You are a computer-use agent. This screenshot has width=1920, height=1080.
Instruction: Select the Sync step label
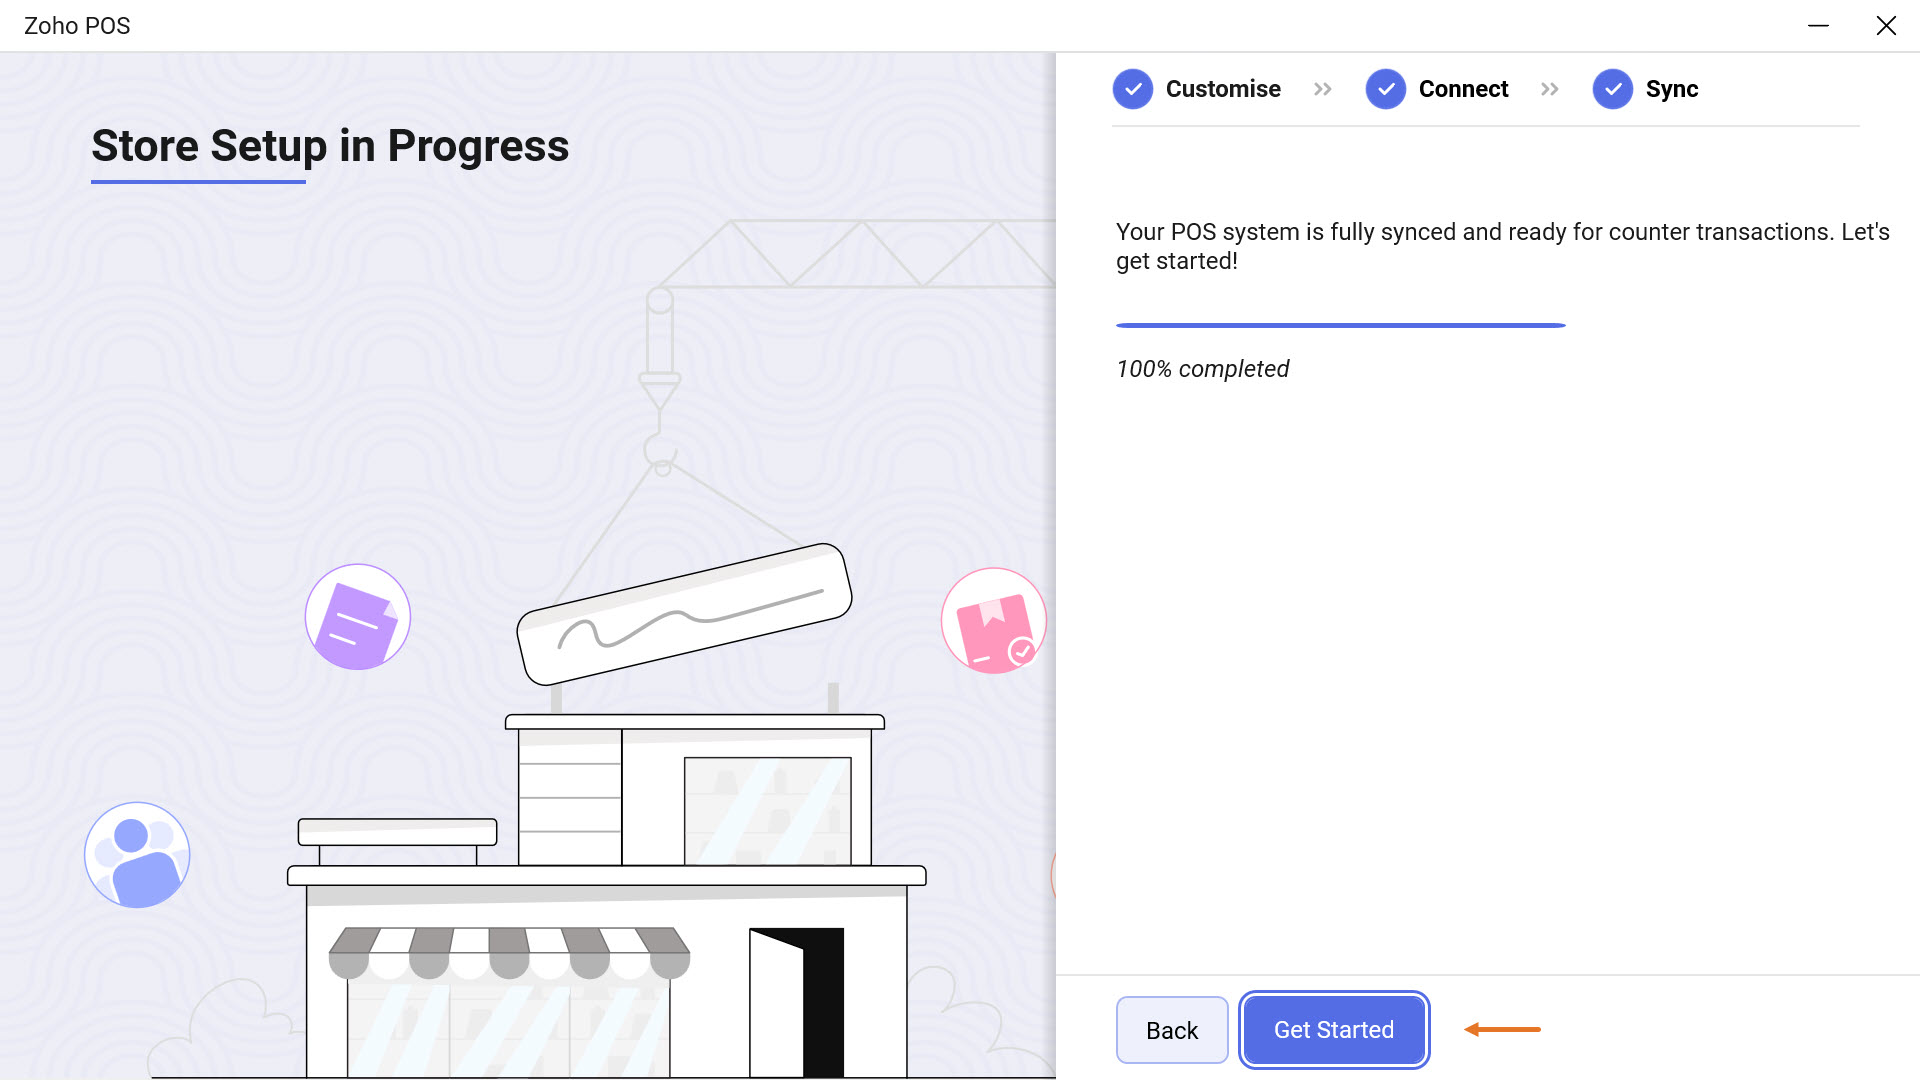1672,89
